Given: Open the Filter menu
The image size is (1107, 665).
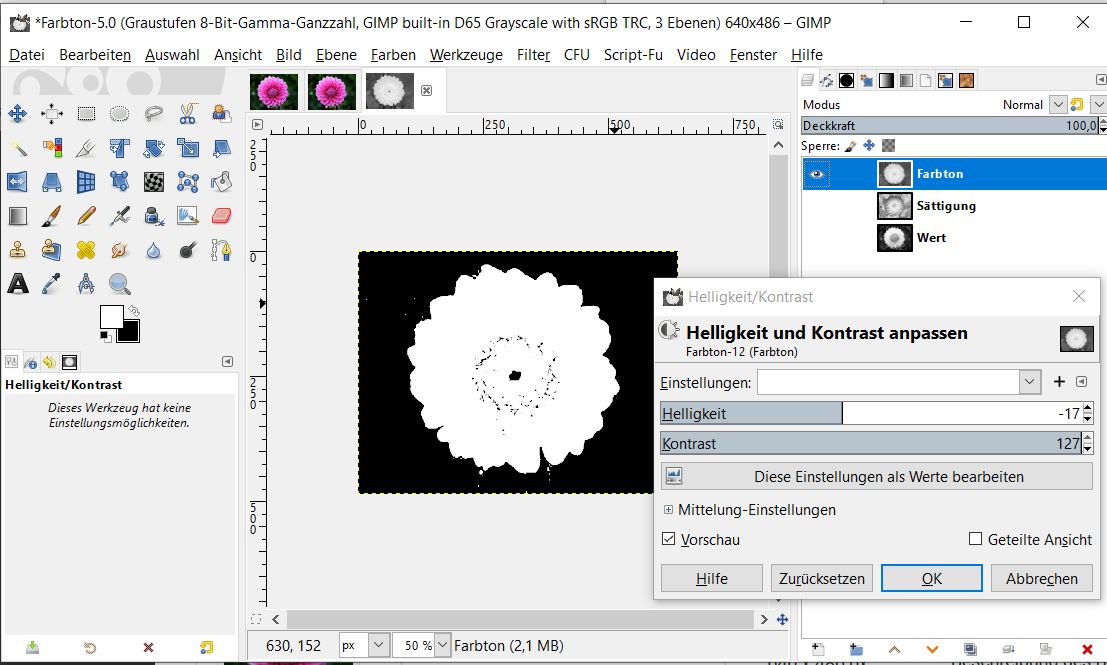Looking at the screenshot, I should click(533, 55).
